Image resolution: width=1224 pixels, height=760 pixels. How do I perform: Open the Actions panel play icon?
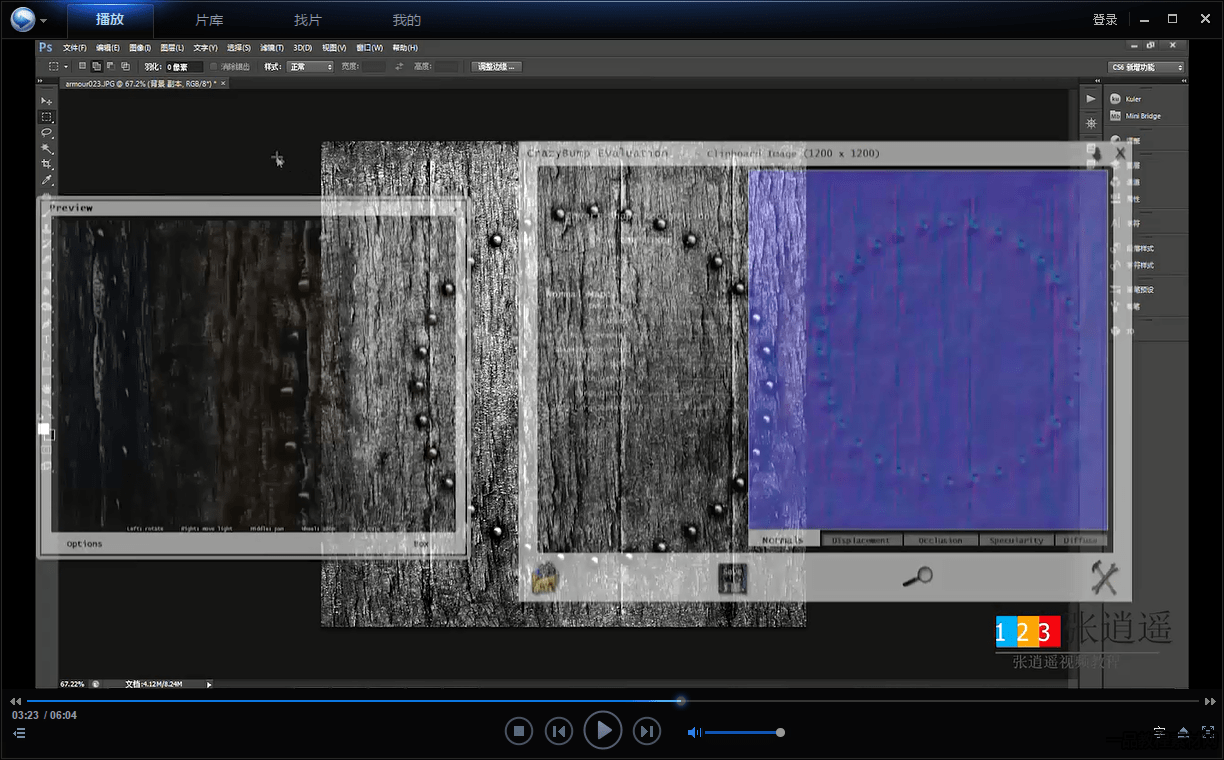[x=1091, y=99]
